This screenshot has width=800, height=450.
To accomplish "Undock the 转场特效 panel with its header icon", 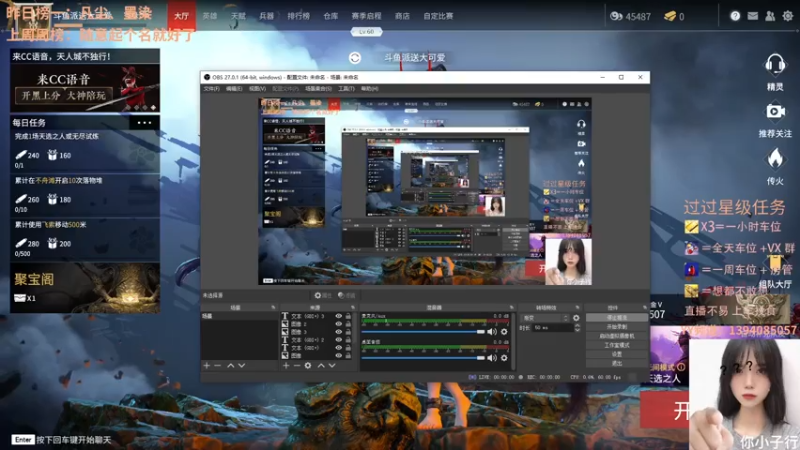I will [578, 308].
